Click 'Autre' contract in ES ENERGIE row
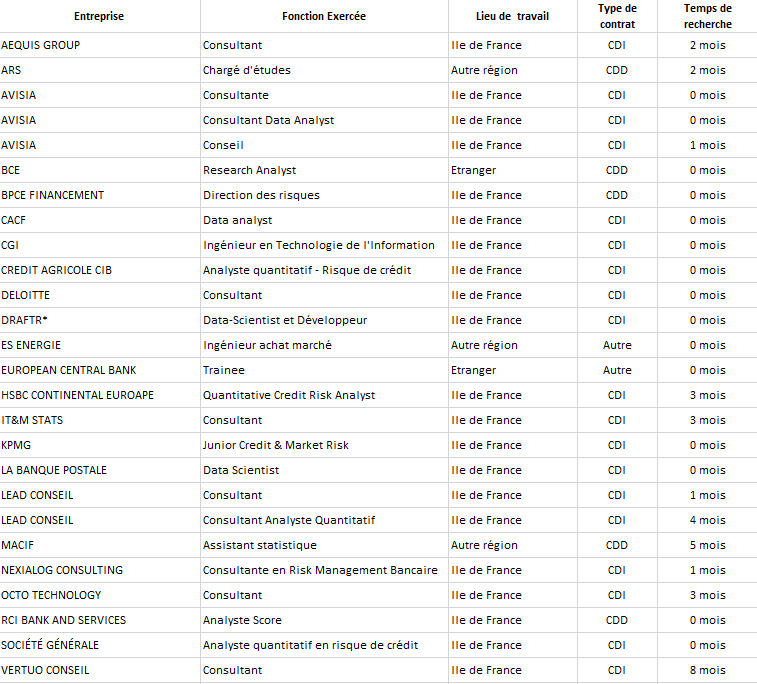Image resolution: width=757 pixels, height=684 pixels. (617, 346)
